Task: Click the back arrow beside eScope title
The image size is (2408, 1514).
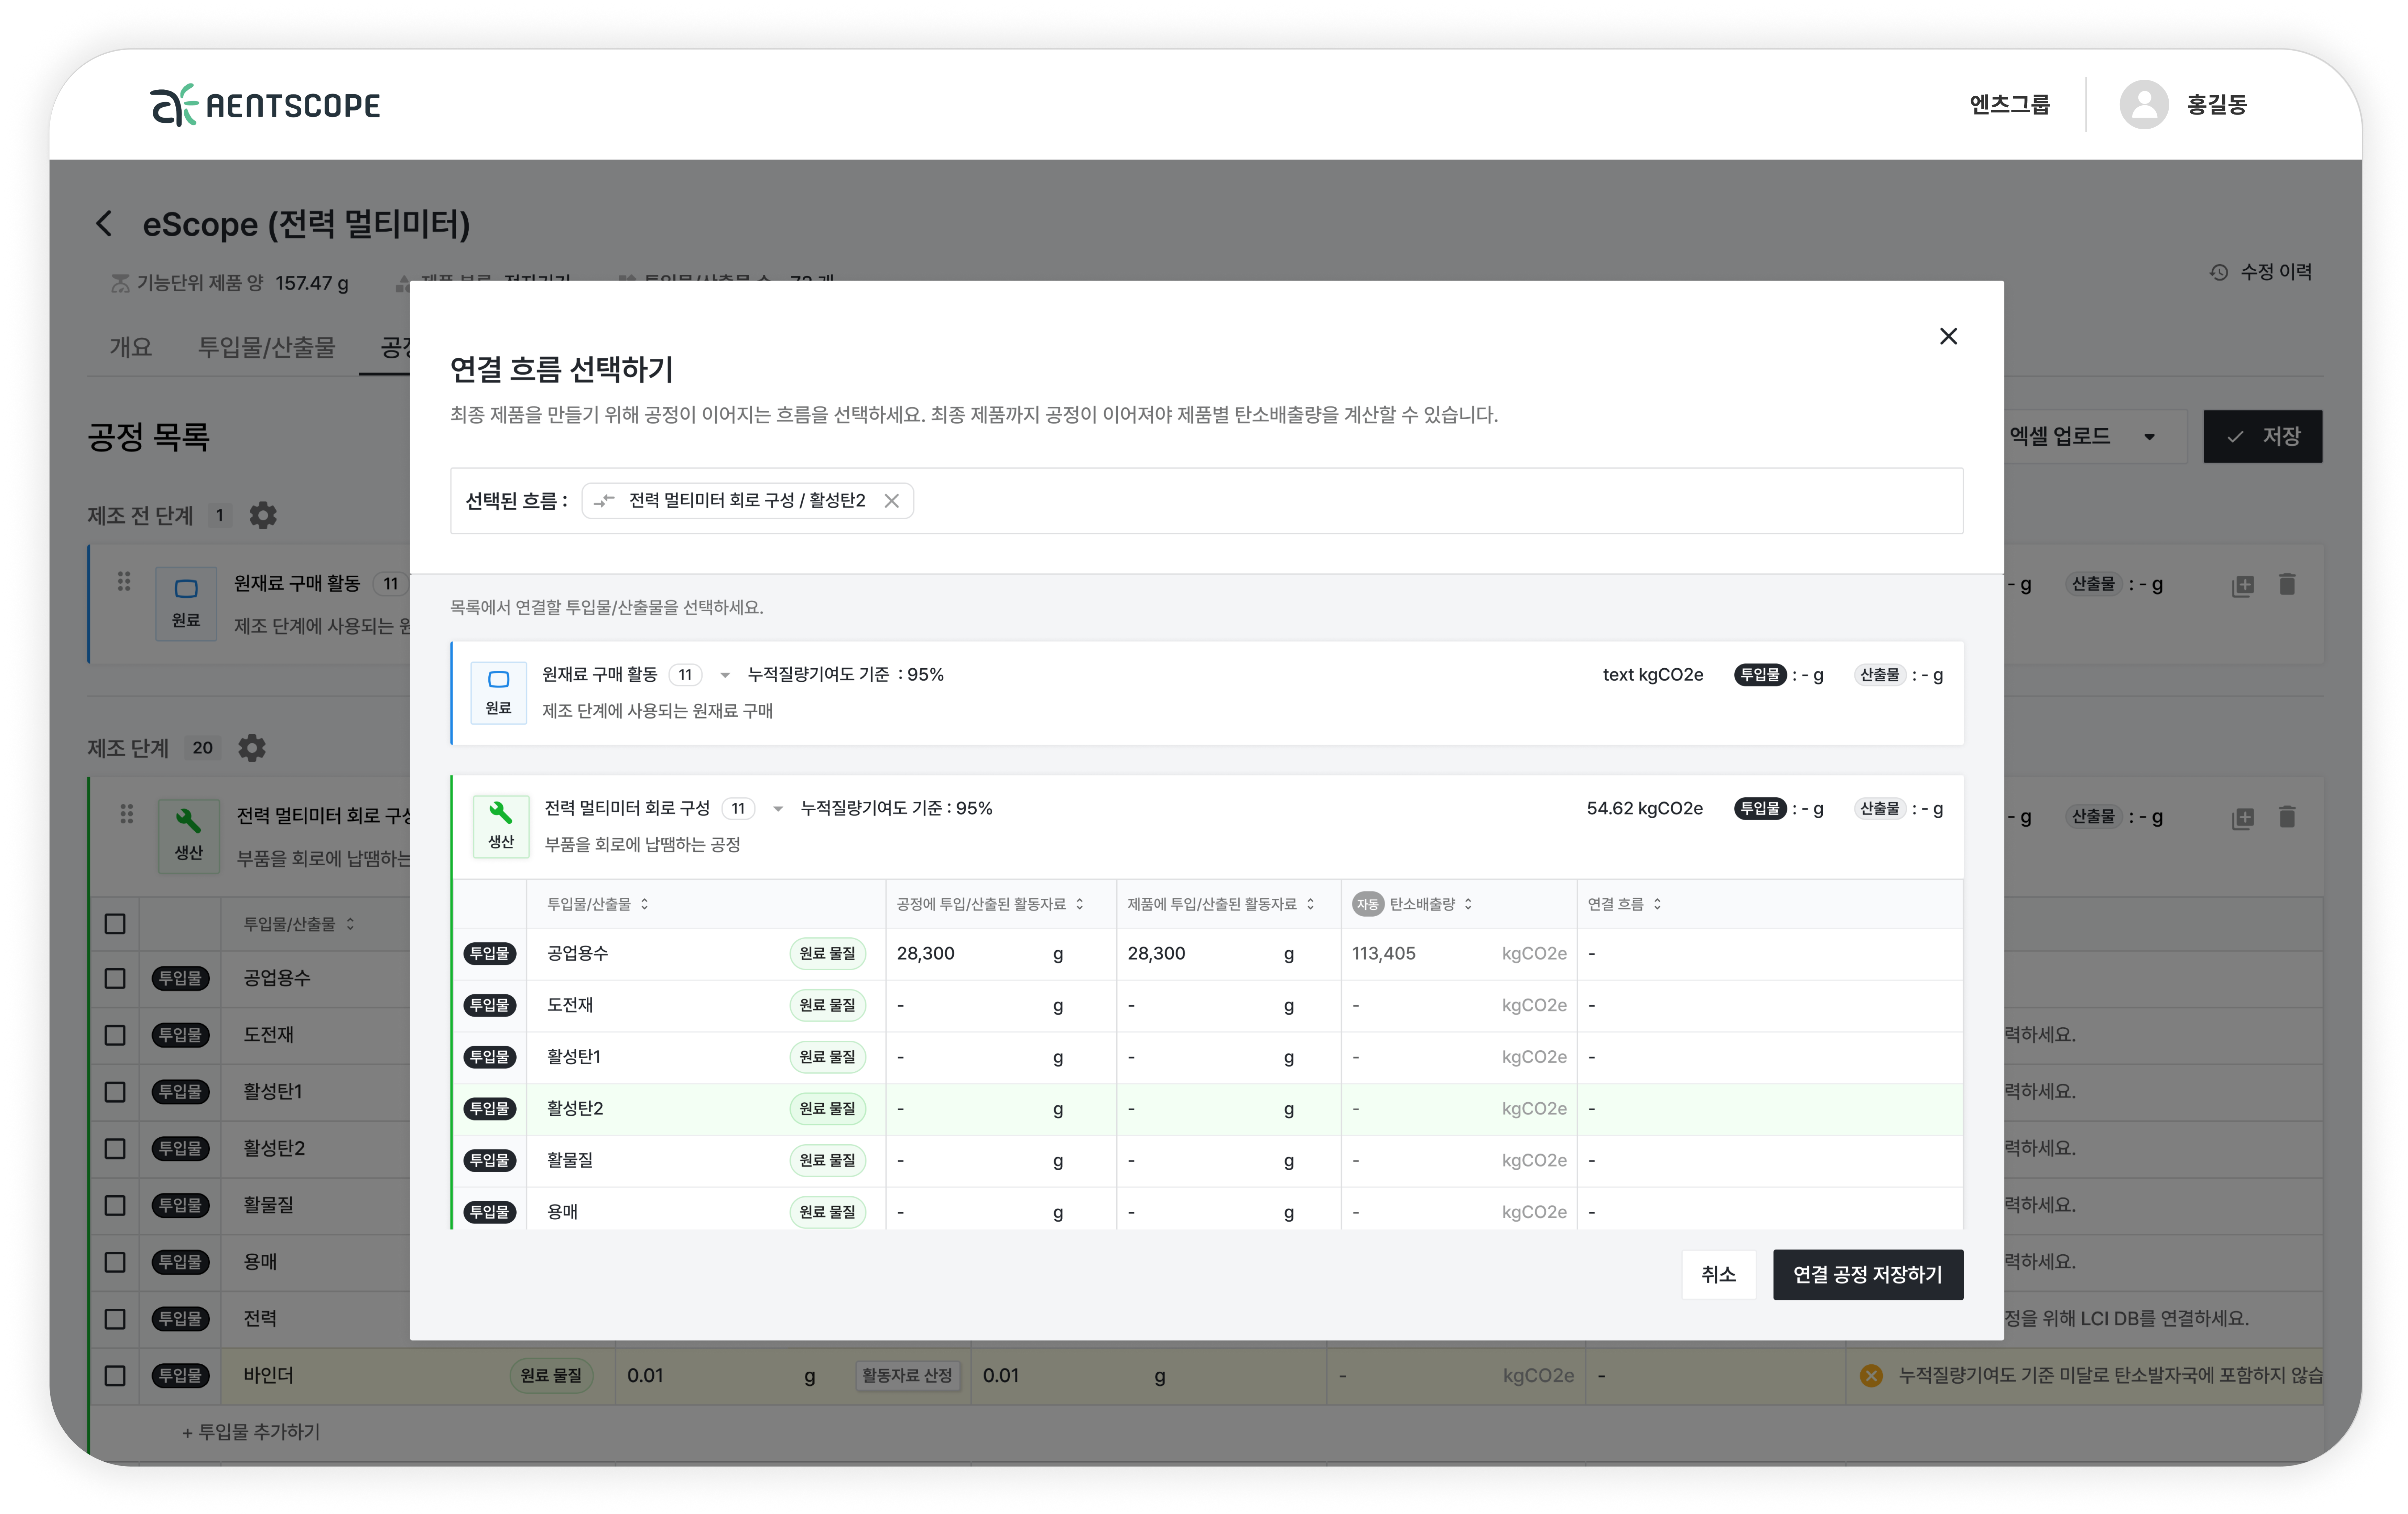Action: pos(104,223)
